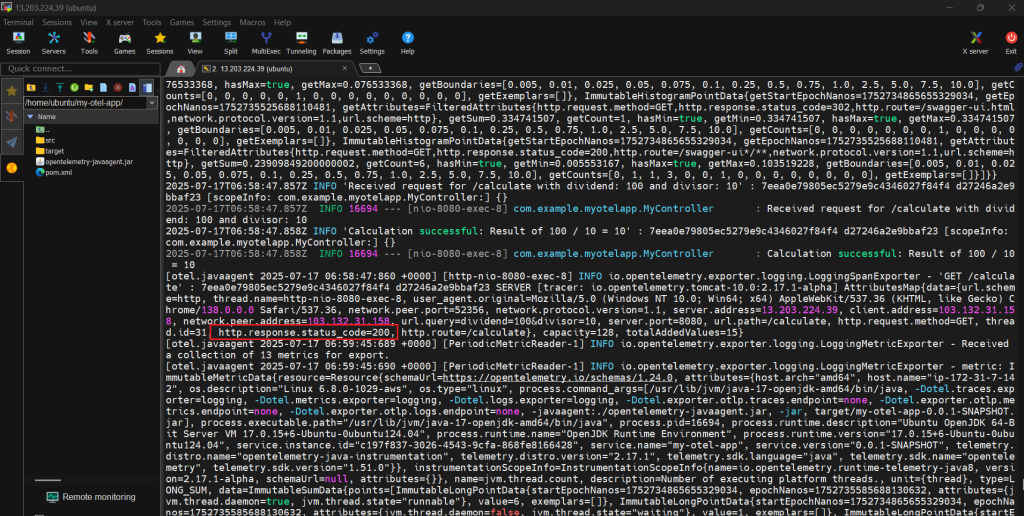1024x516 pixels.
Task: Refresh the SFTP folder with green icon
Action: [x=74, y=87]
